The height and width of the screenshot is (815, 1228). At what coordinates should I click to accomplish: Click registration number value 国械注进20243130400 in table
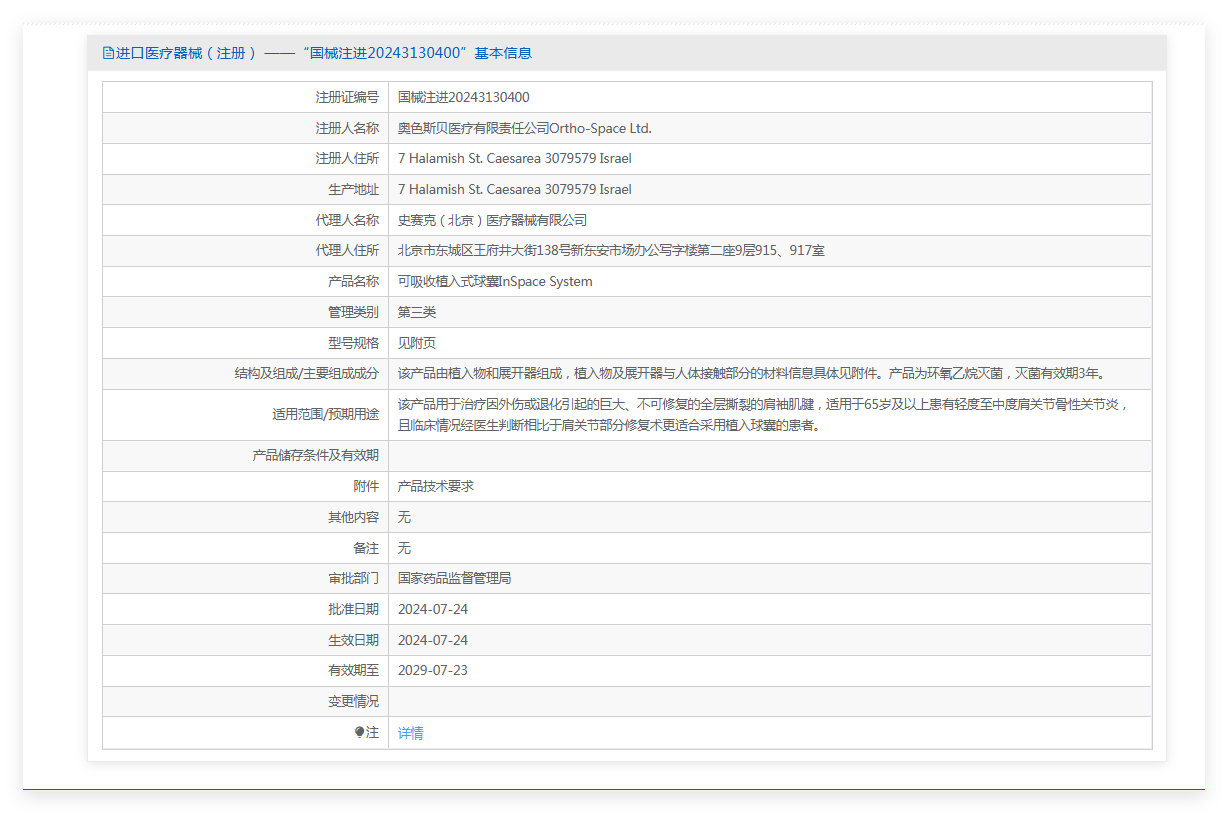coord(463,97)
